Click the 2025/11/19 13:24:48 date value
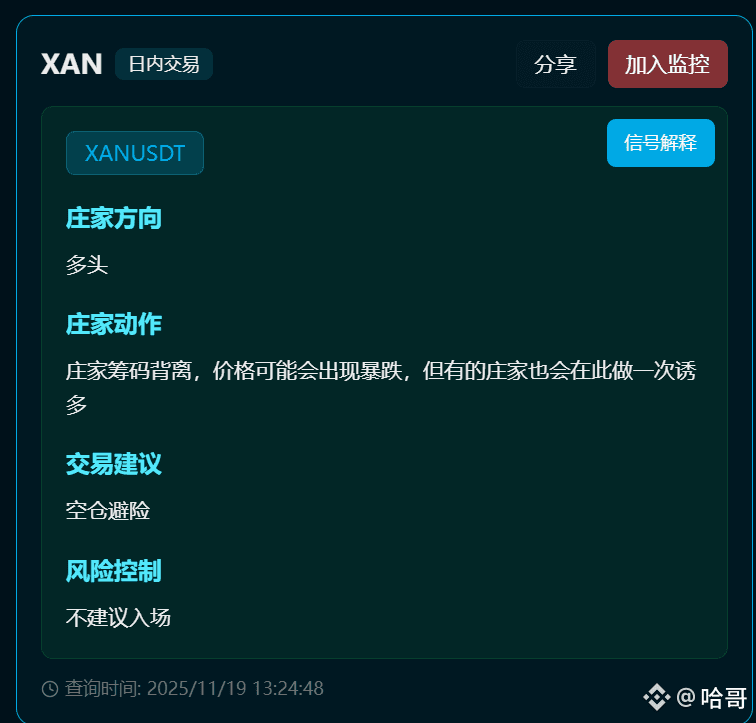The width and height of the screenshot is (756, 723). pos(235,688)
